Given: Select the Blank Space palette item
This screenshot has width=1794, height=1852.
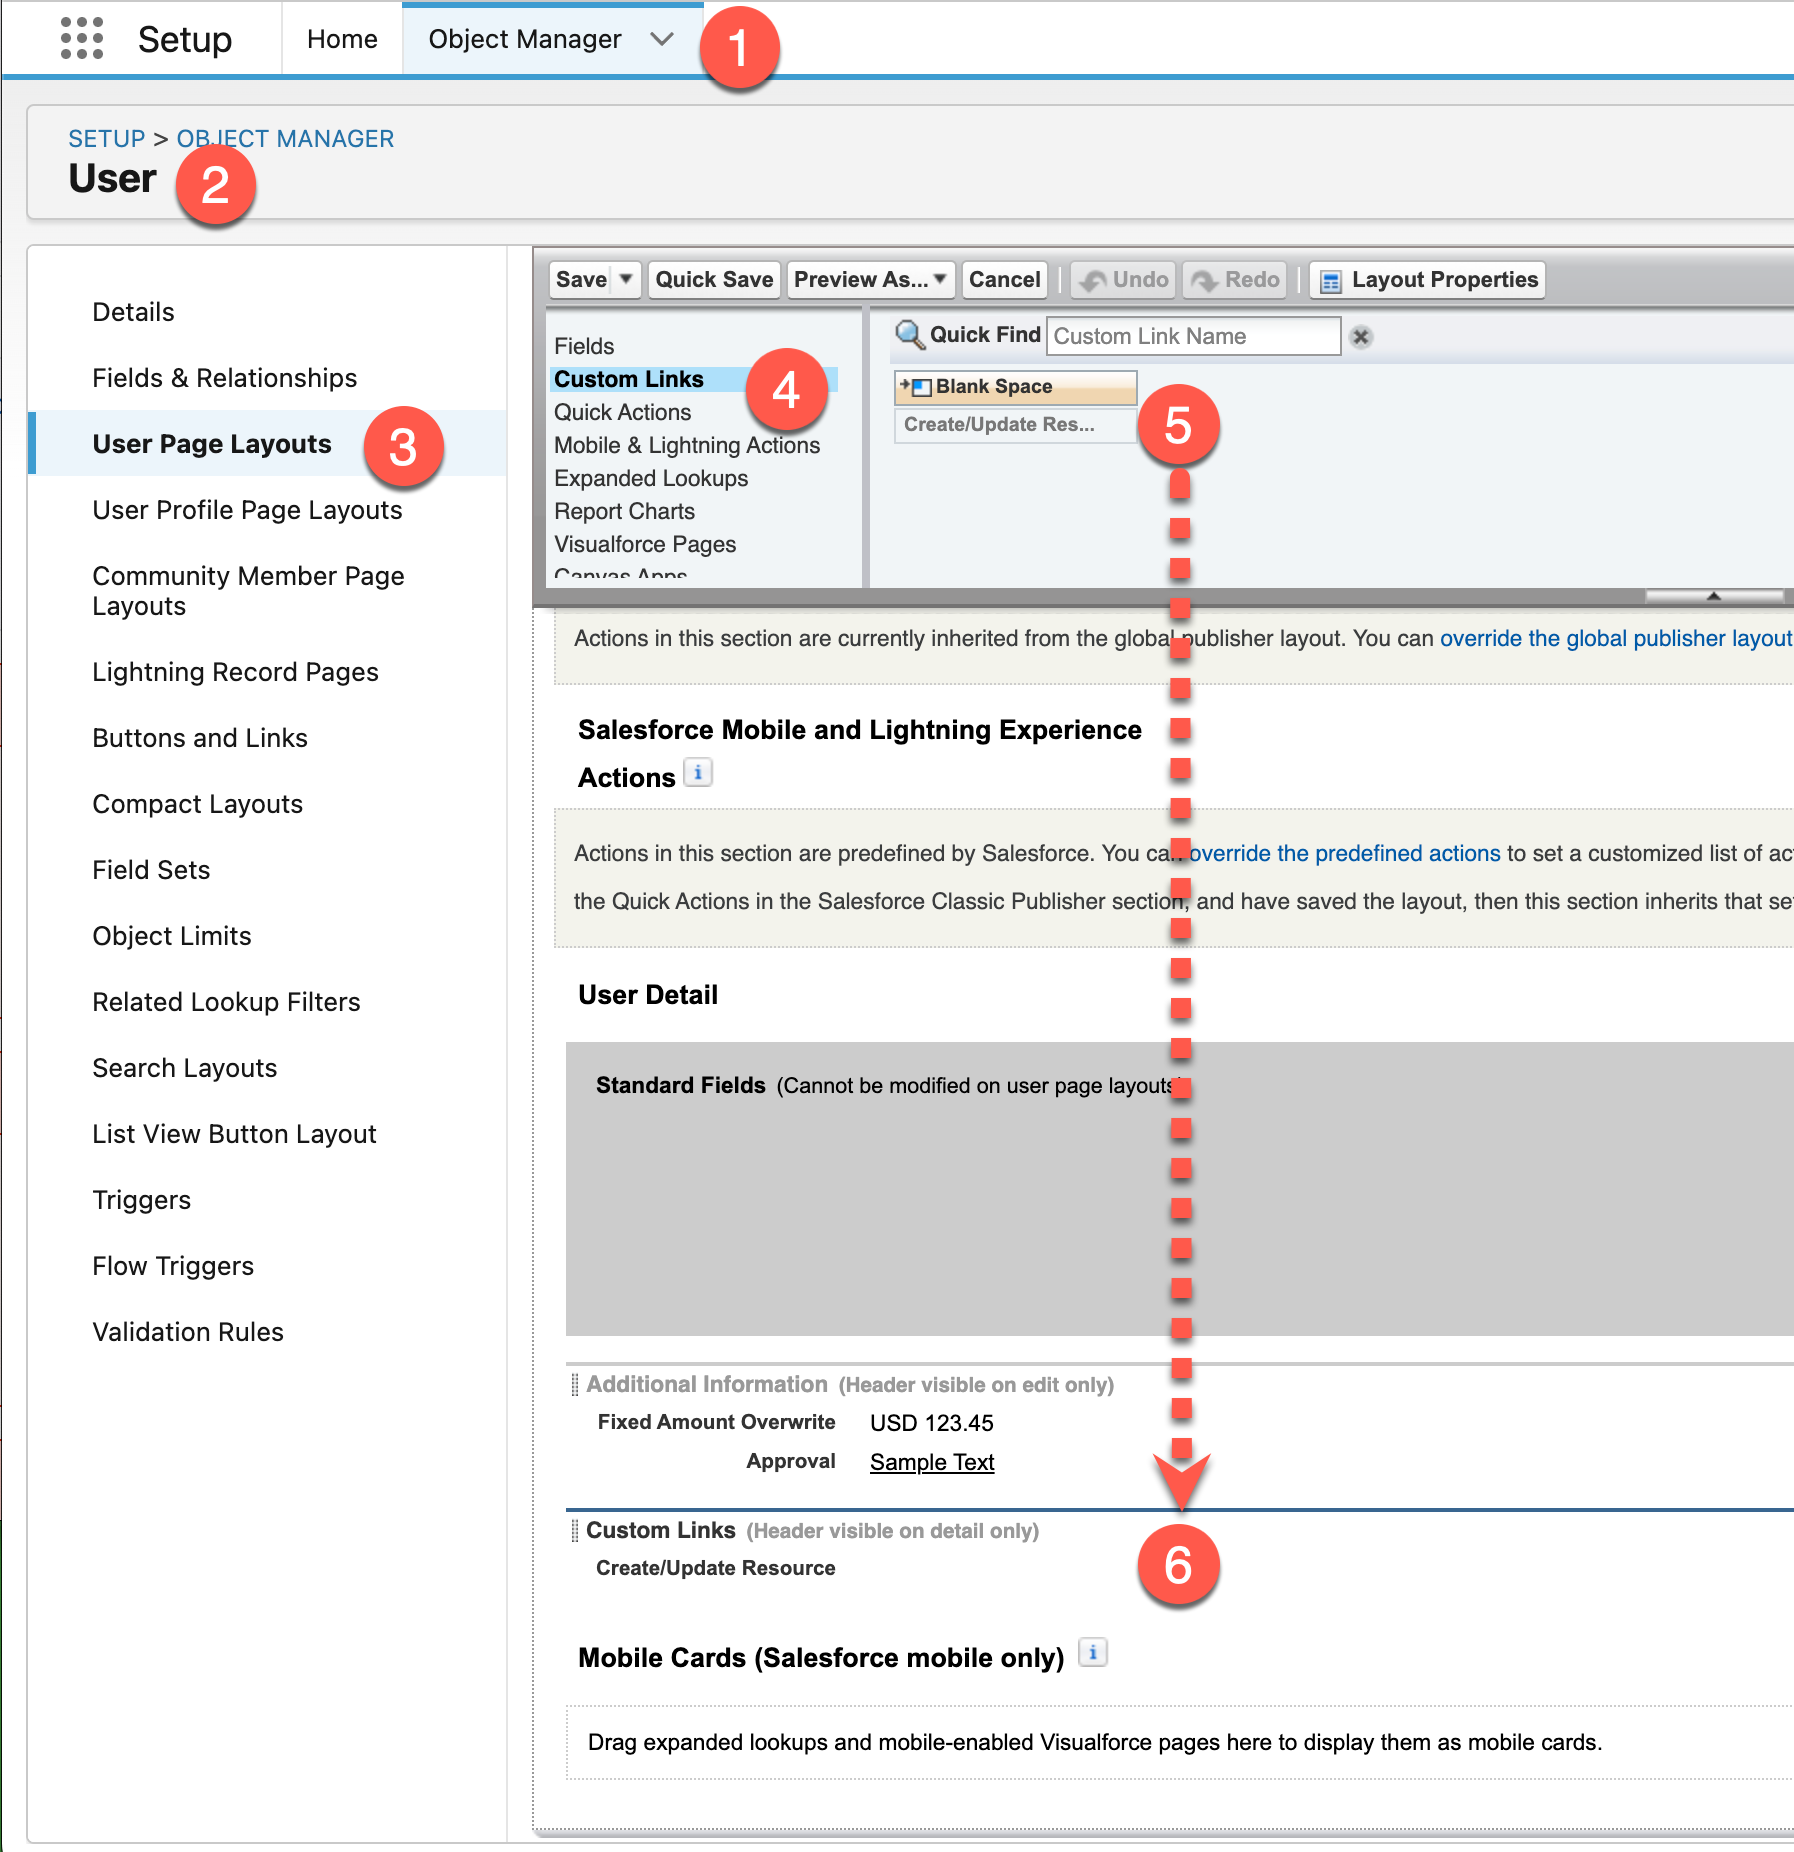Looking at the screenshot, I should pos(1016,387).
